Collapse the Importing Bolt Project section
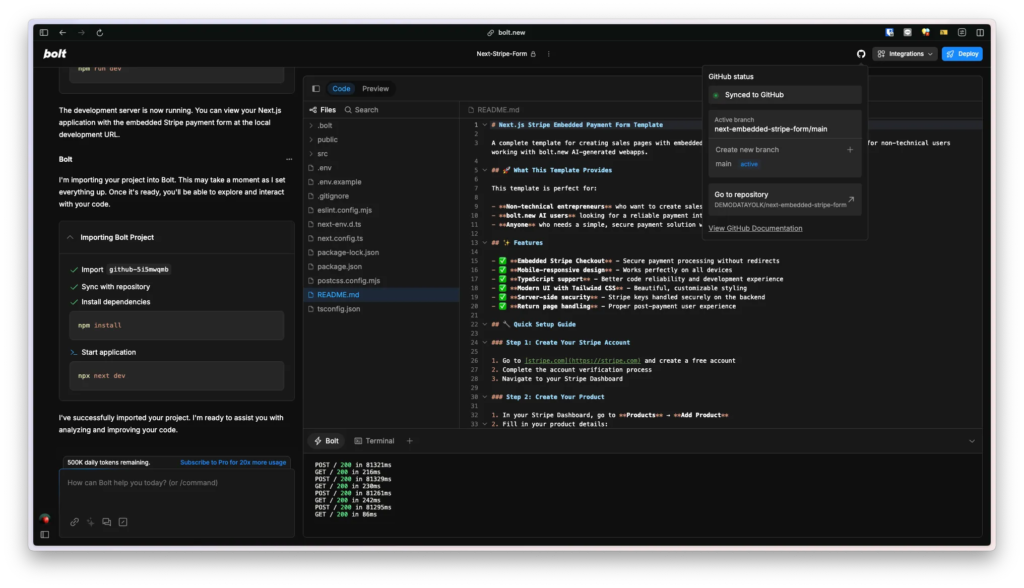This screenshot has height=588, width=1024. click(71, 238)
